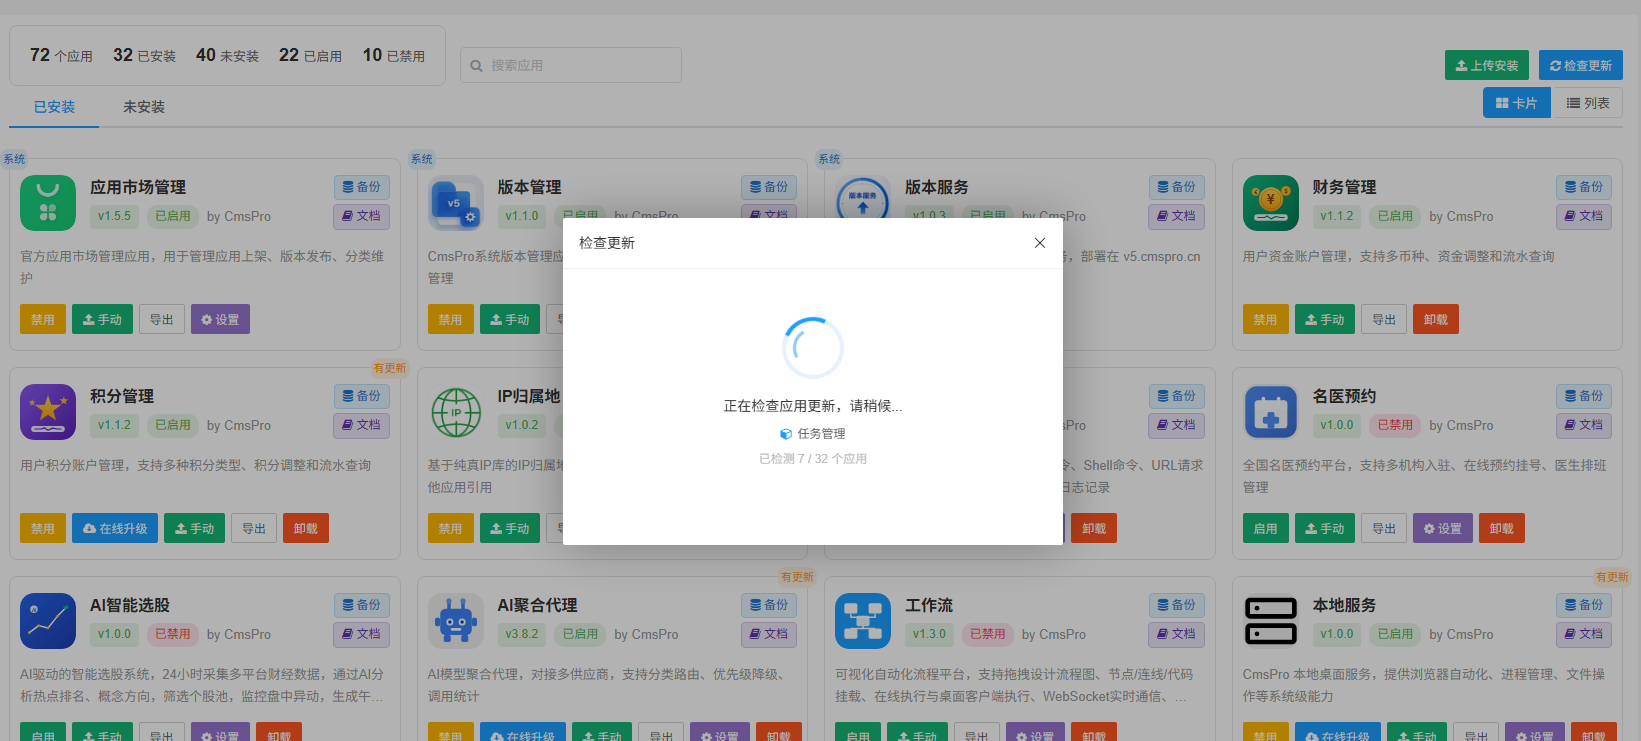Click the 本地服务 server icon
Image resolution: width=1641 pixels, height=741 pixels.
(x=1271, y=621)
